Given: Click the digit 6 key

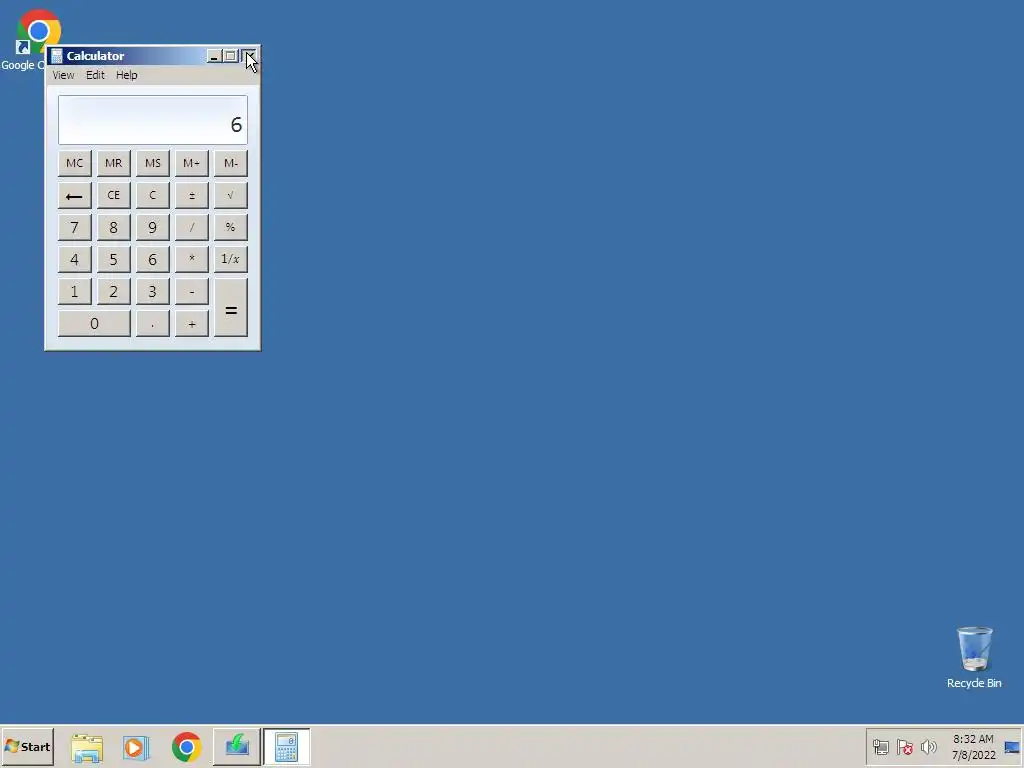Looking at the screenshot, I should [153, 259].
